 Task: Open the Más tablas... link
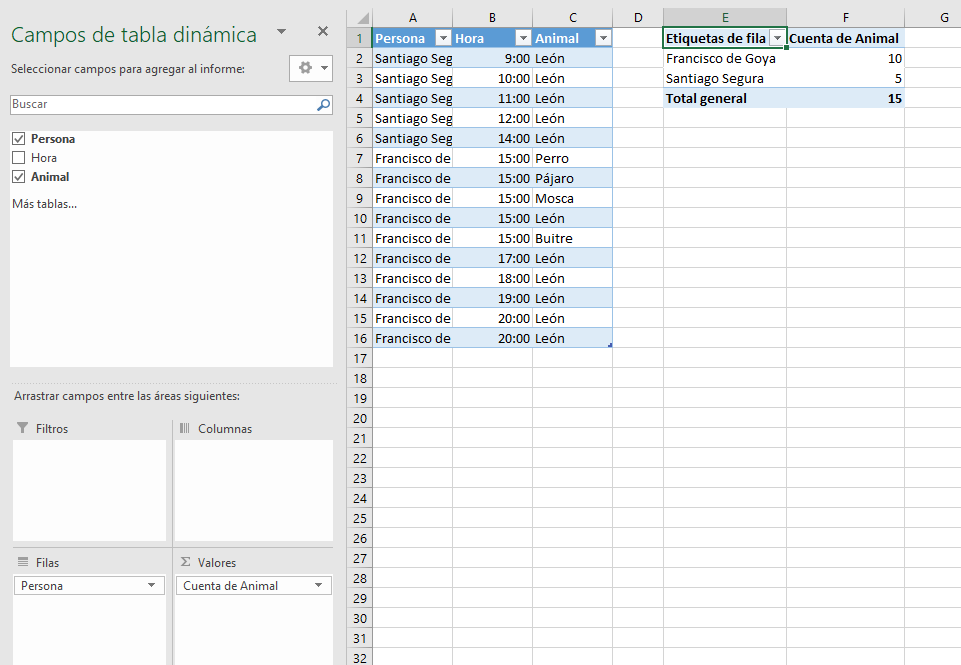44,204
